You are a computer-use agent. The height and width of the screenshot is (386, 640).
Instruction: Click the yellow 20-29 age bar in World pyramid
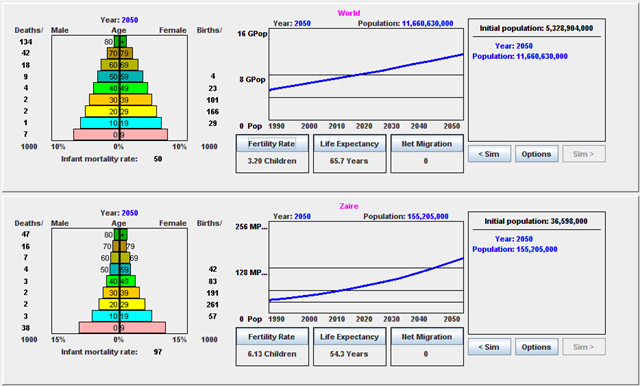click(121, 111)
